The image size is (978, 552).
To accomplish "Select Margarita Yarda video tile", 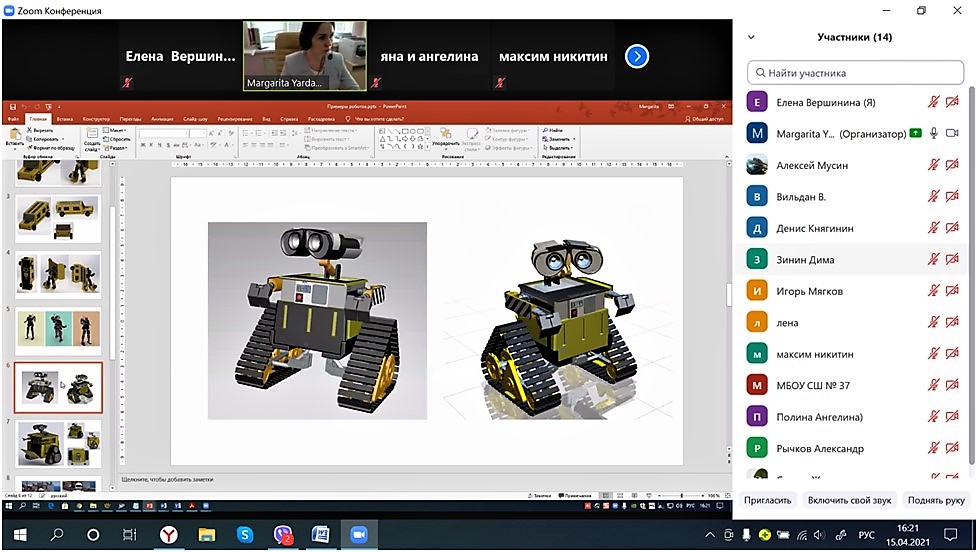I will point(304,56).
